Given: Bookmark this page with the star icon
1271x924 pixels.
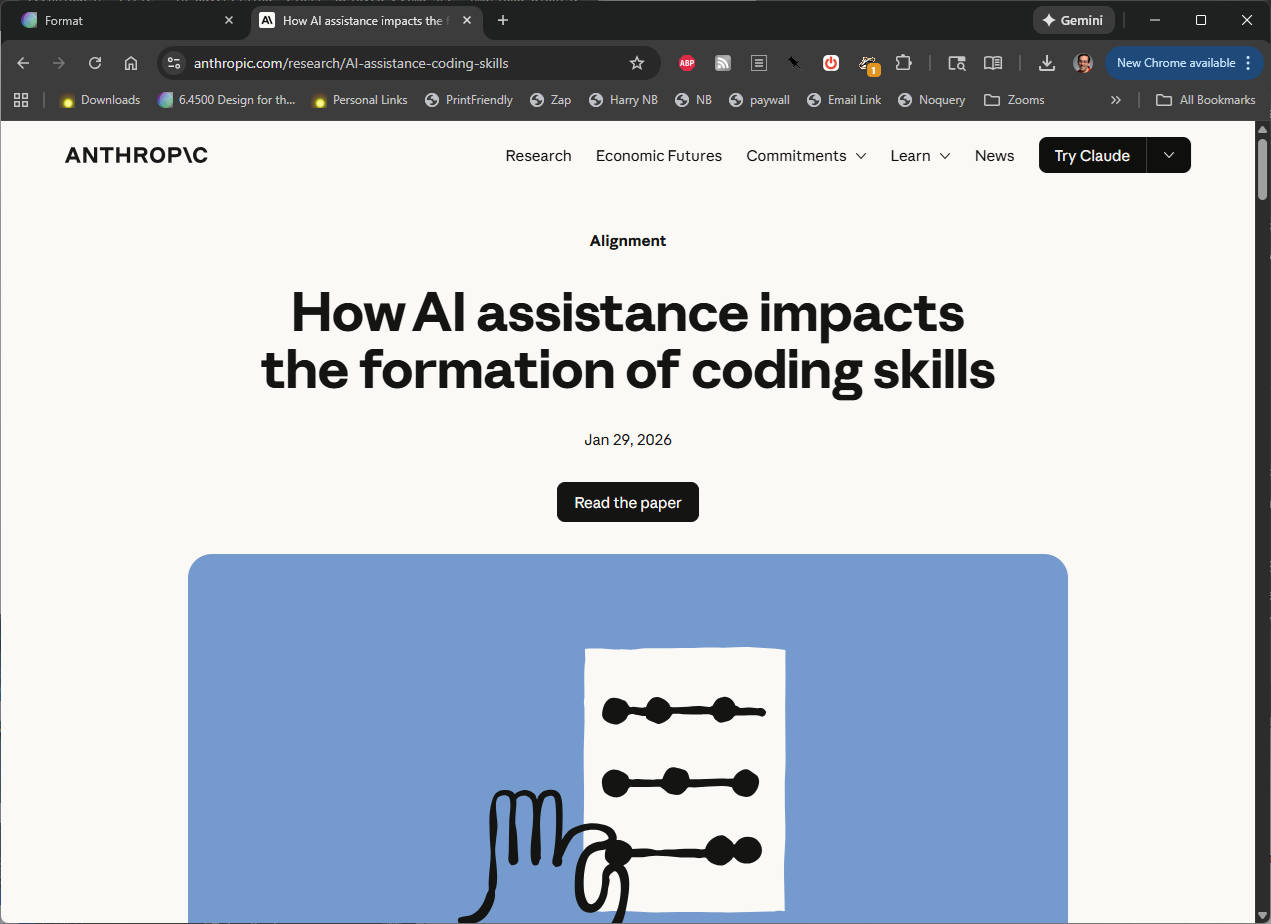Looking at the screenshot, I should (637, 63).
